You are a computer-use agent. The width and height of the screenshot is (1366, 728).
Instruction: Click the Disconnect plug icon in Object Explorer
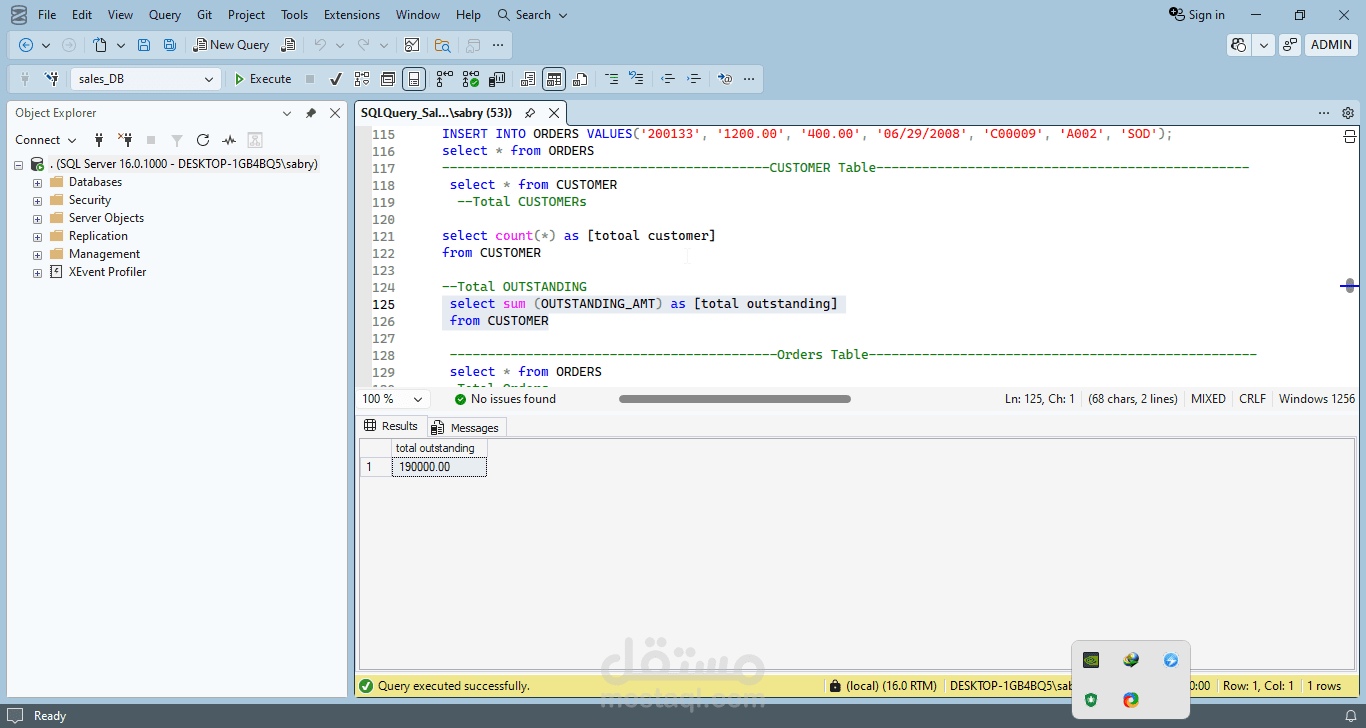[125, 140]
